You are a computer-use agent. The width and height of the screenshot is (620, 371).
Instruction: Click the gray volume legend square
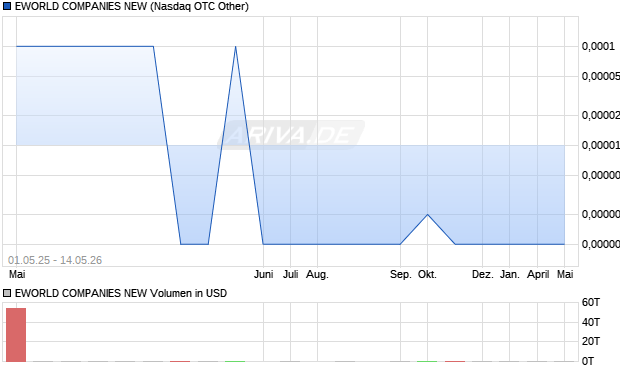coord(7,293)
